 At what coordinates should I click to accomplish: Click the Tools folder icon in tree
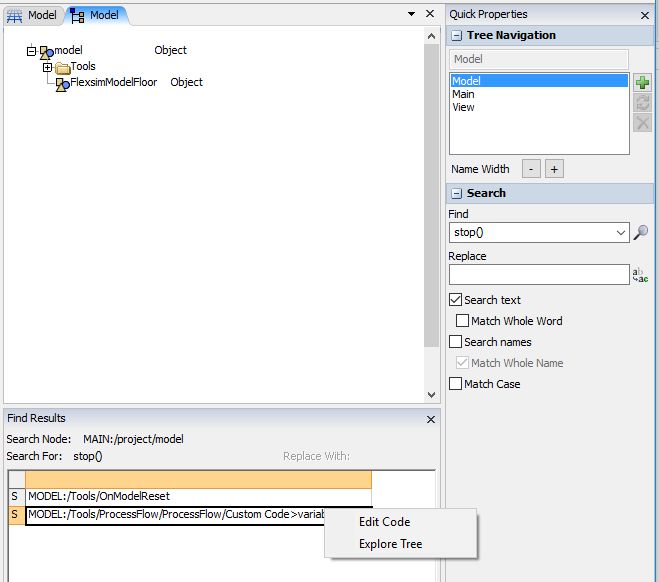click(x=62, y=67)
